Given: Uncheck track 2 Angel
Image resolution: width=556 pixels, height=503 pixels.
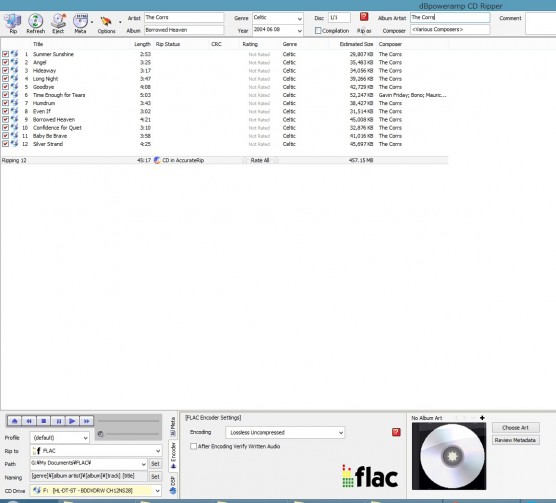Looking at the screenshot, I should pyautogui.click(x=5, y=62).
